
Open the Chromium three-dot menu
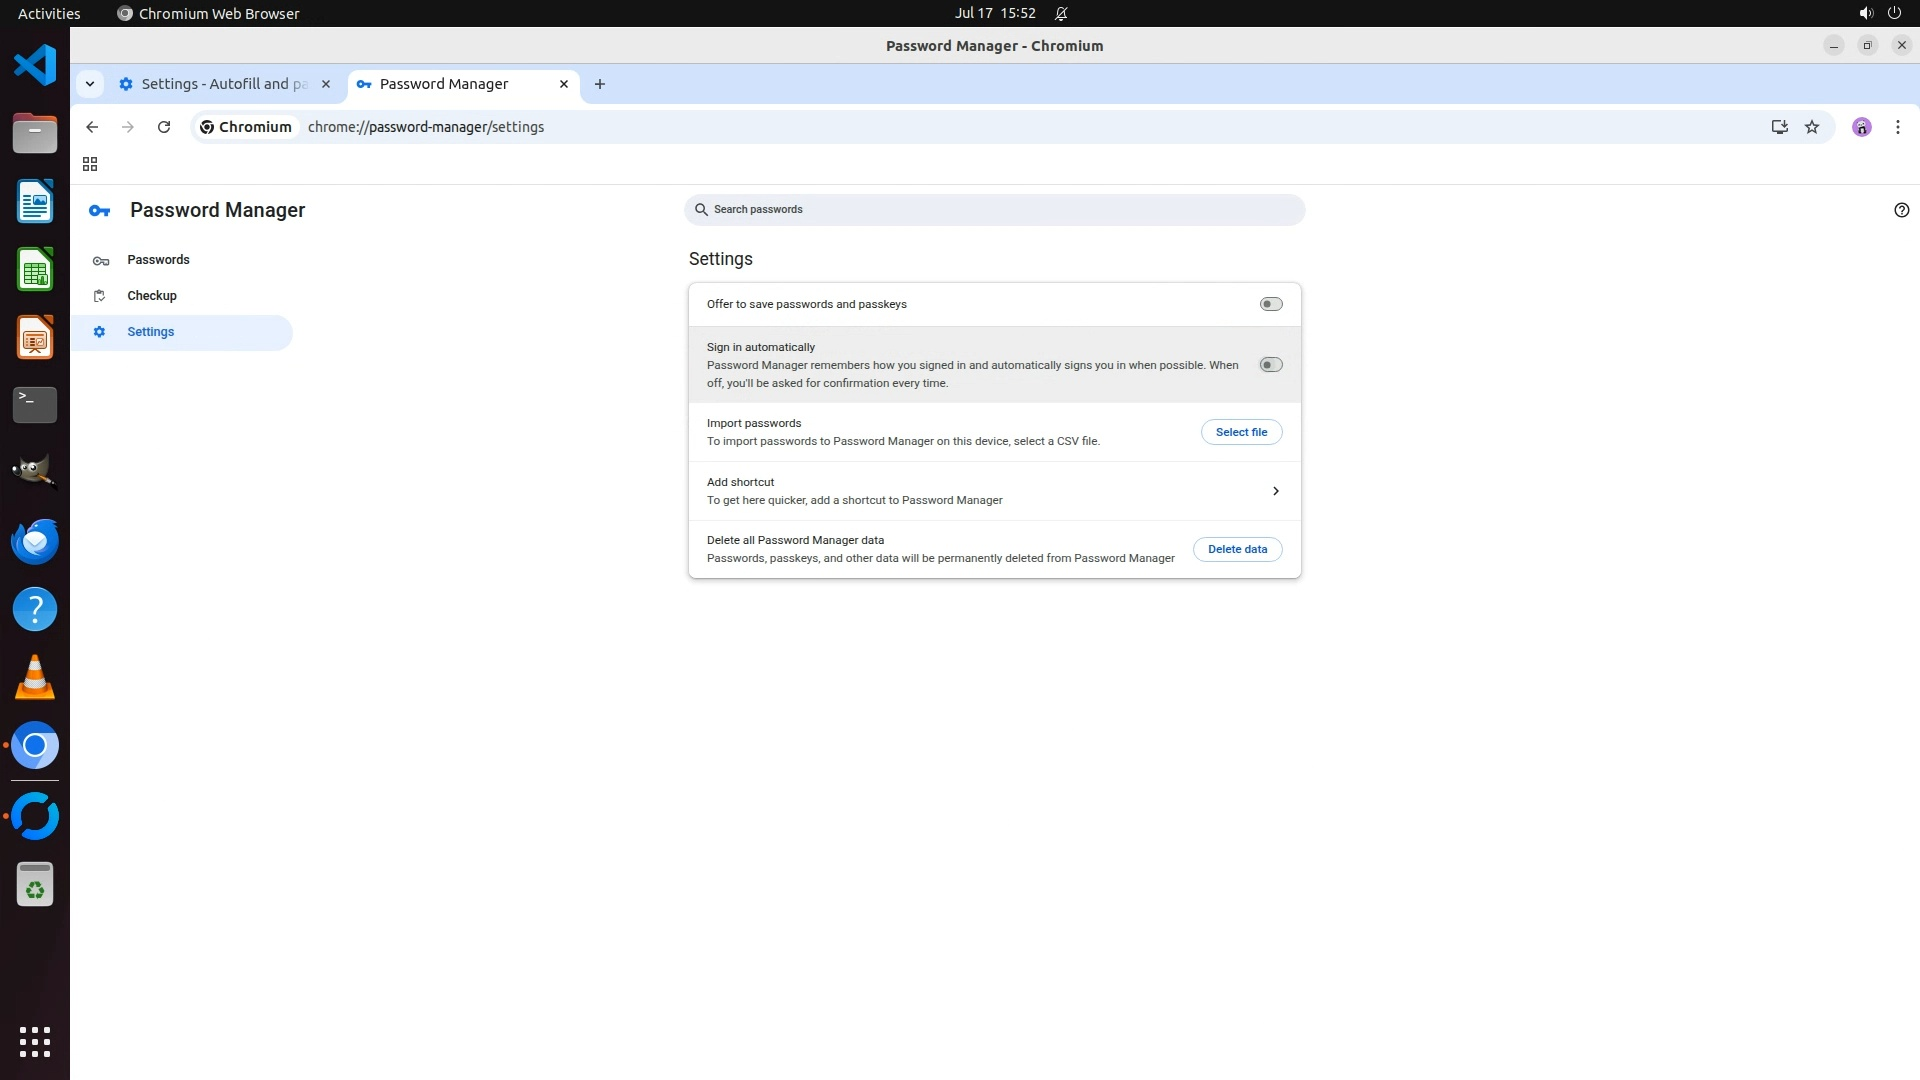(1897, 127)
